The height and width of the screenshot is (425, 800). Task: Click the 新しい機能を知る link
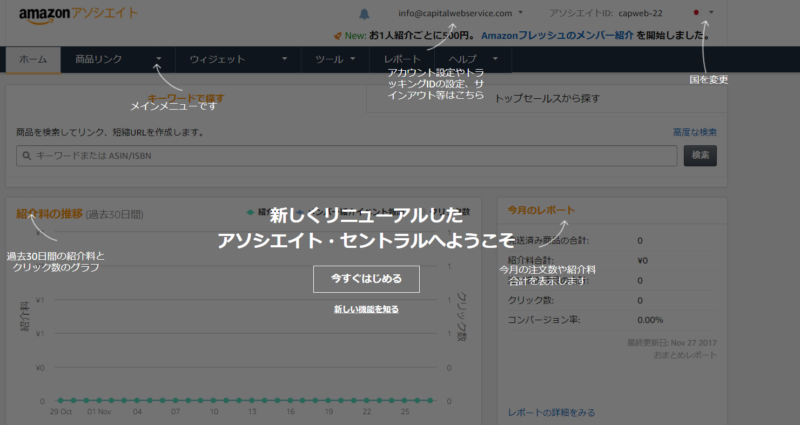click(366, 309)
